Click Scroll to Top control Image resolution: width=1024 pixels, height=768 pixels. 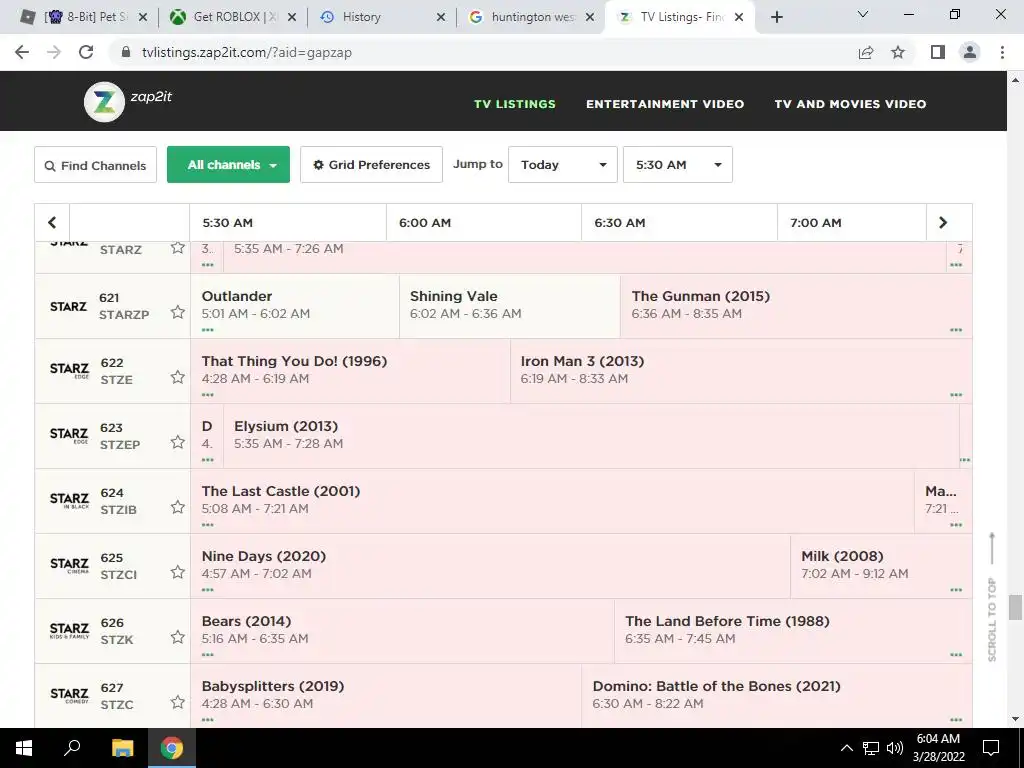click(991, 597)
